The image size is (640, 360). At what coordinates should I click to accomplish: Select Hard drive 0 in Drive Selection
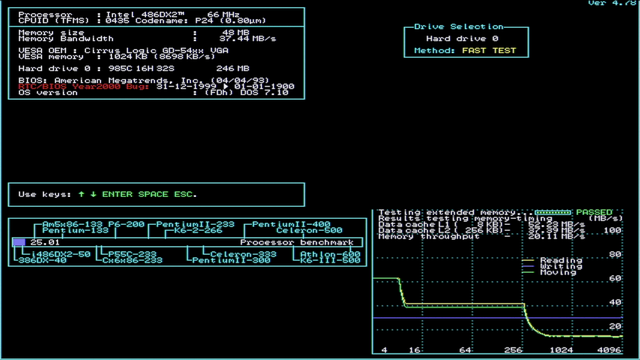coord(462,39)
